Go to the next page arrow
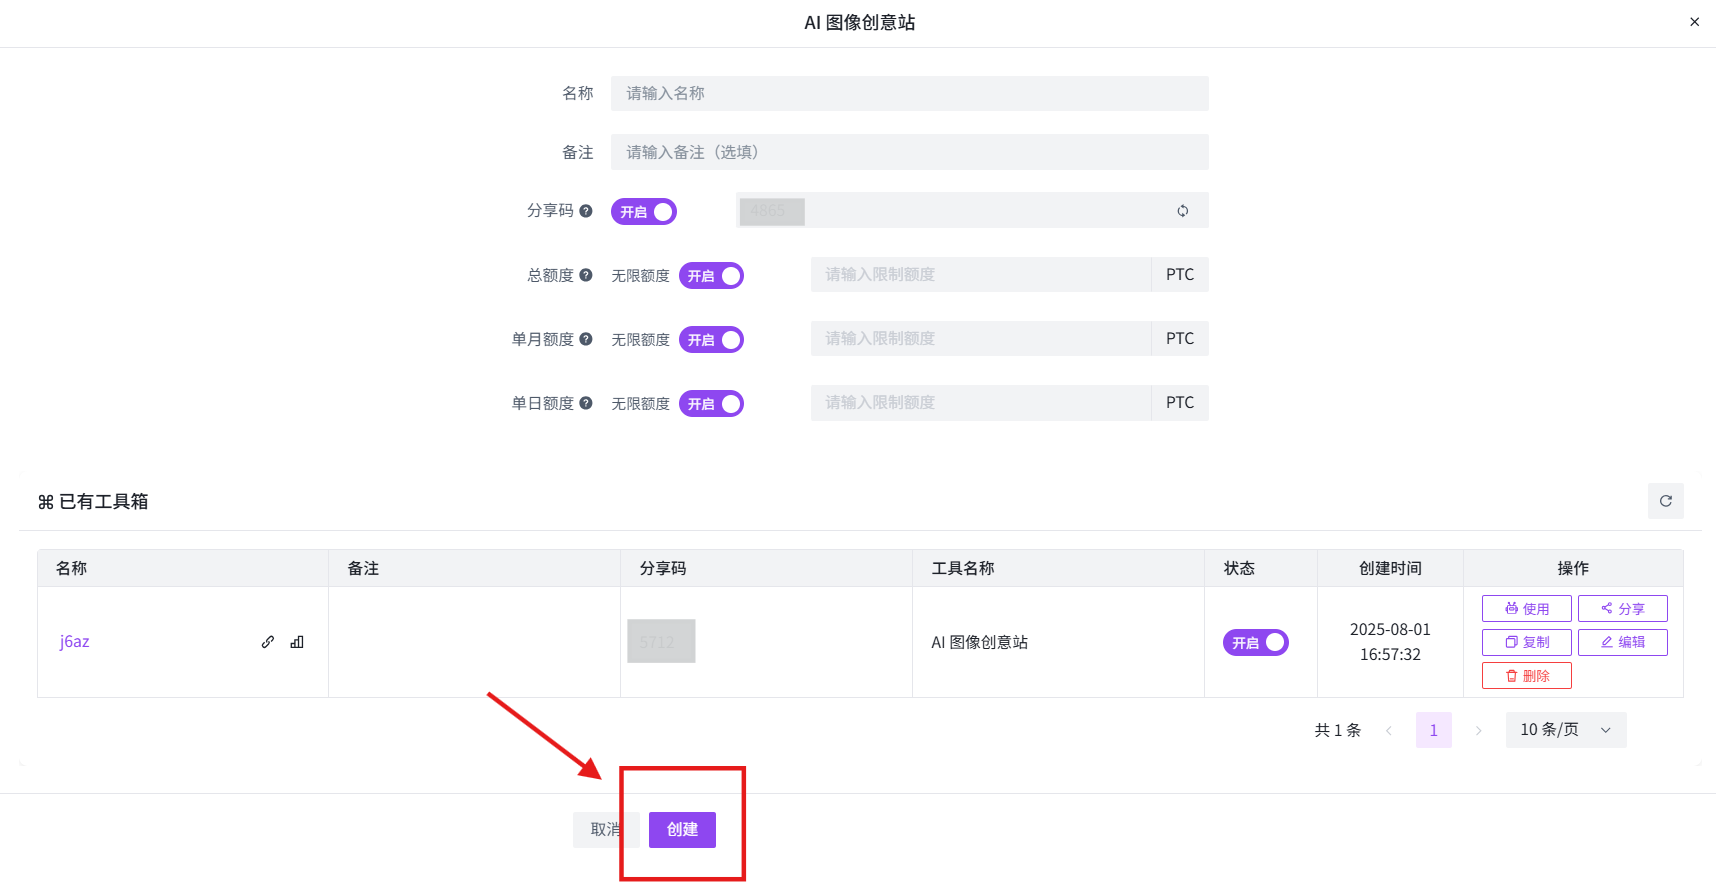 1479,730
